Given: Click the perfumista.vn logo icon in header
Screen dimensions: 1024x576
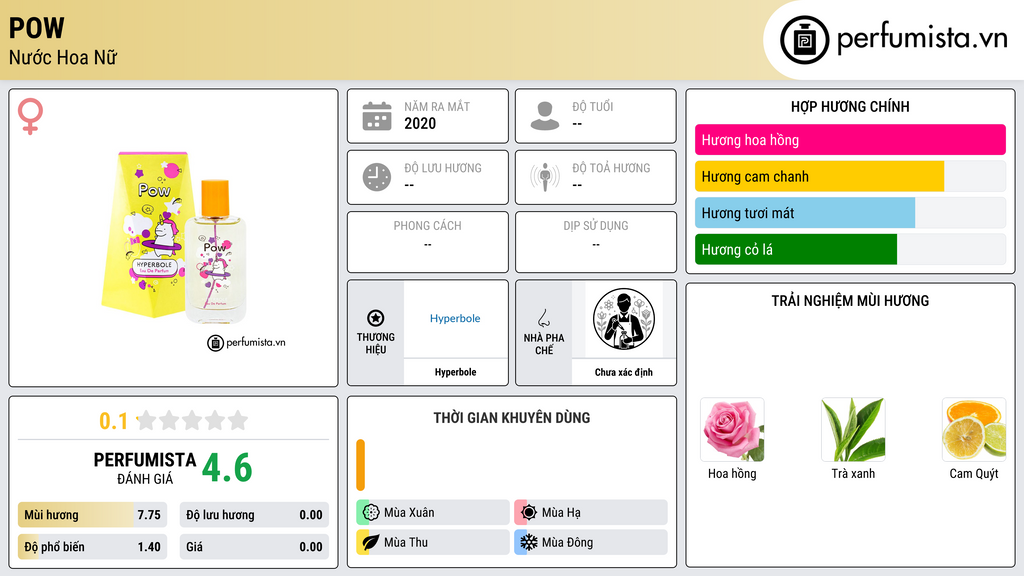Looking at the screenshot, I should point(804,40).
